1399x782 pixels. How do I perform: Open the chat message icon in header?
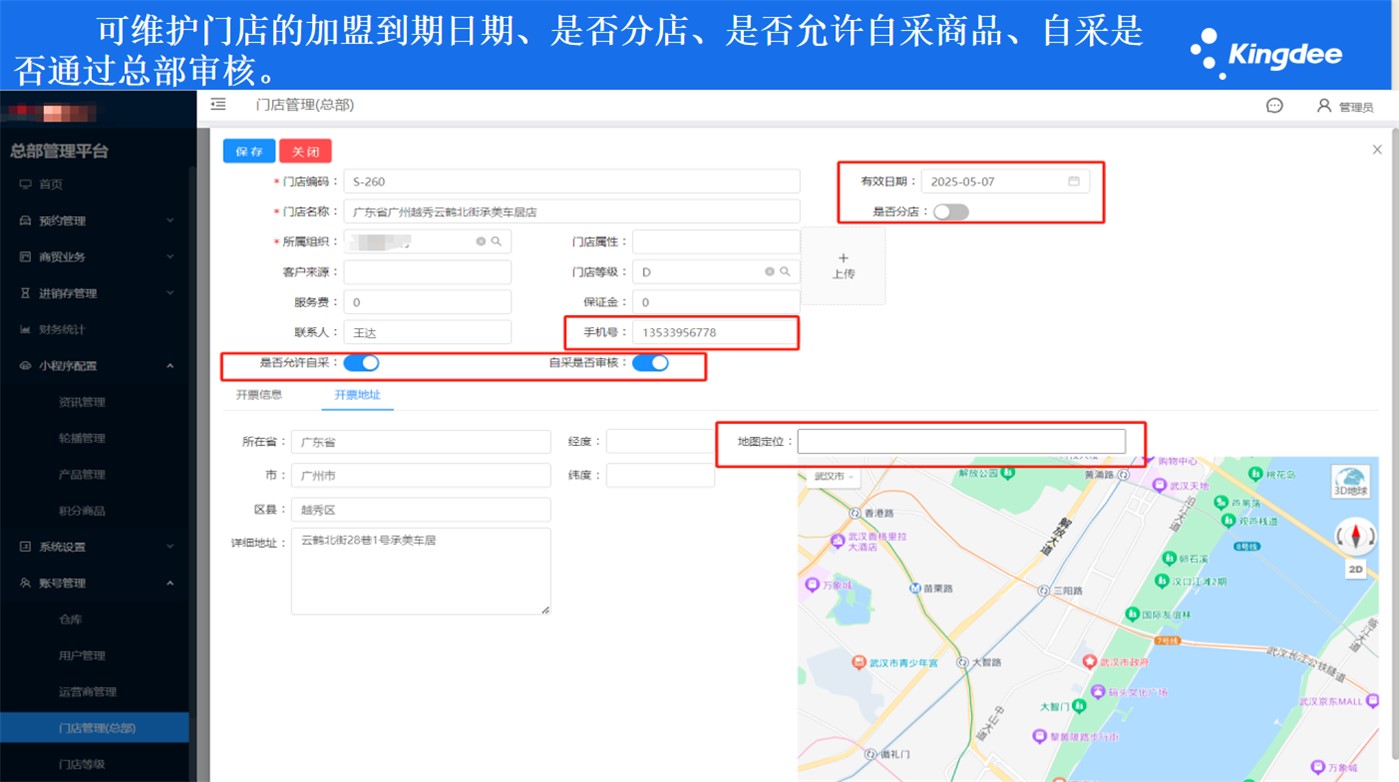coord(1274,106)
